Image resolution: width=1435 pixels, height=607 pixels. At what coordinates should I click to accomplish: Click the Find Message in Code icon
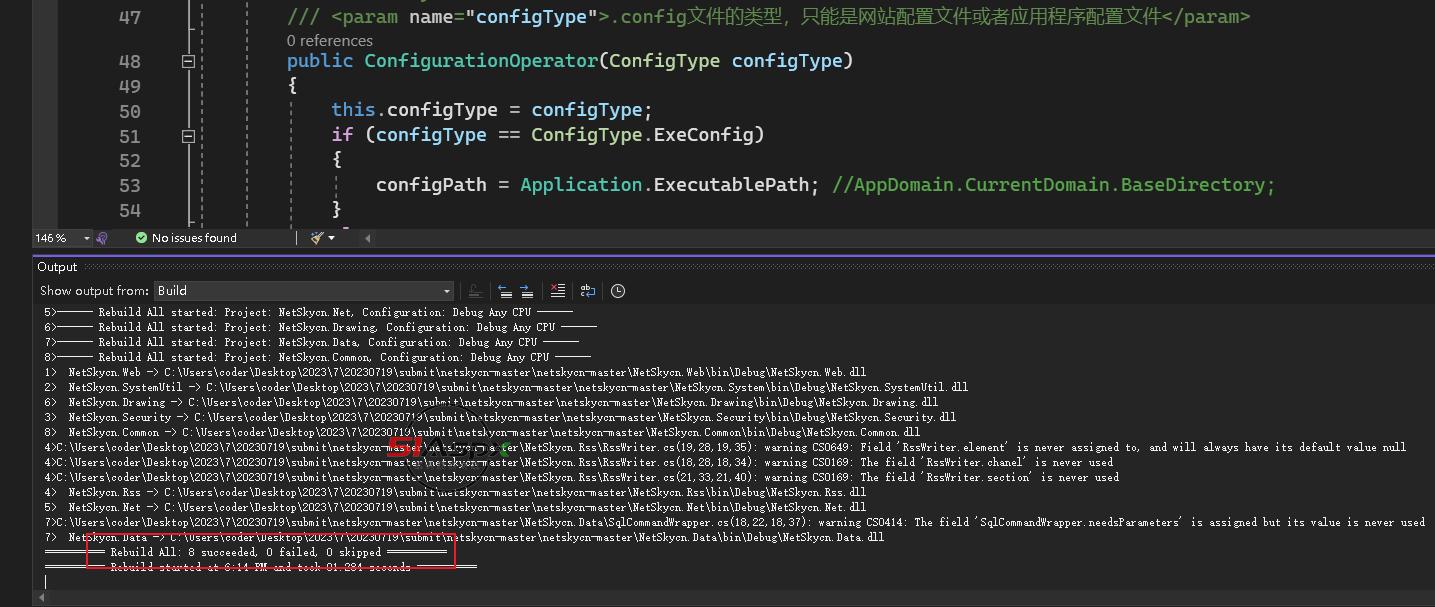click(x=475, y=291)
